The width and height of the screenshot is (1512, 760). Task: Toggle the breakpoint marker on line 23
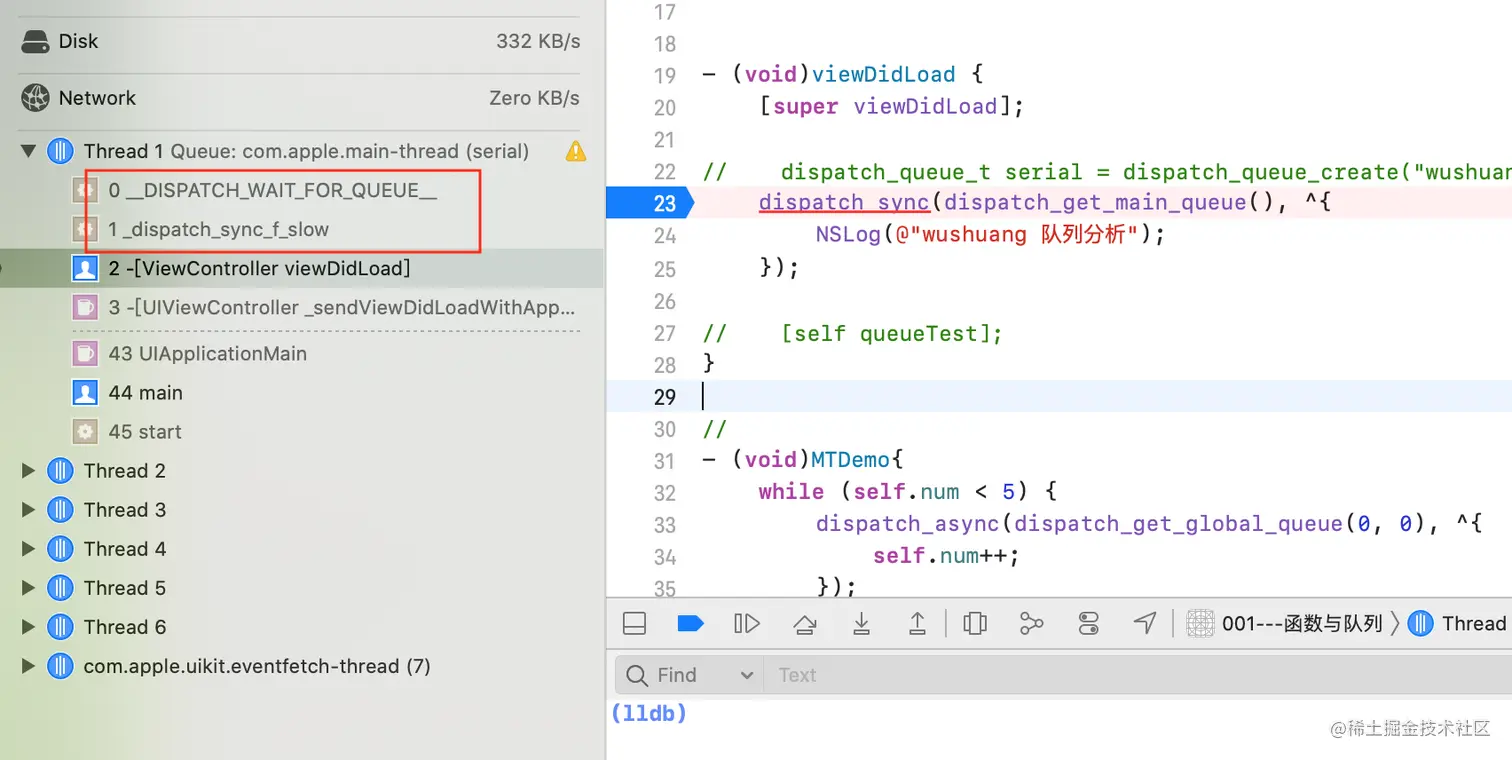point(650,204)
